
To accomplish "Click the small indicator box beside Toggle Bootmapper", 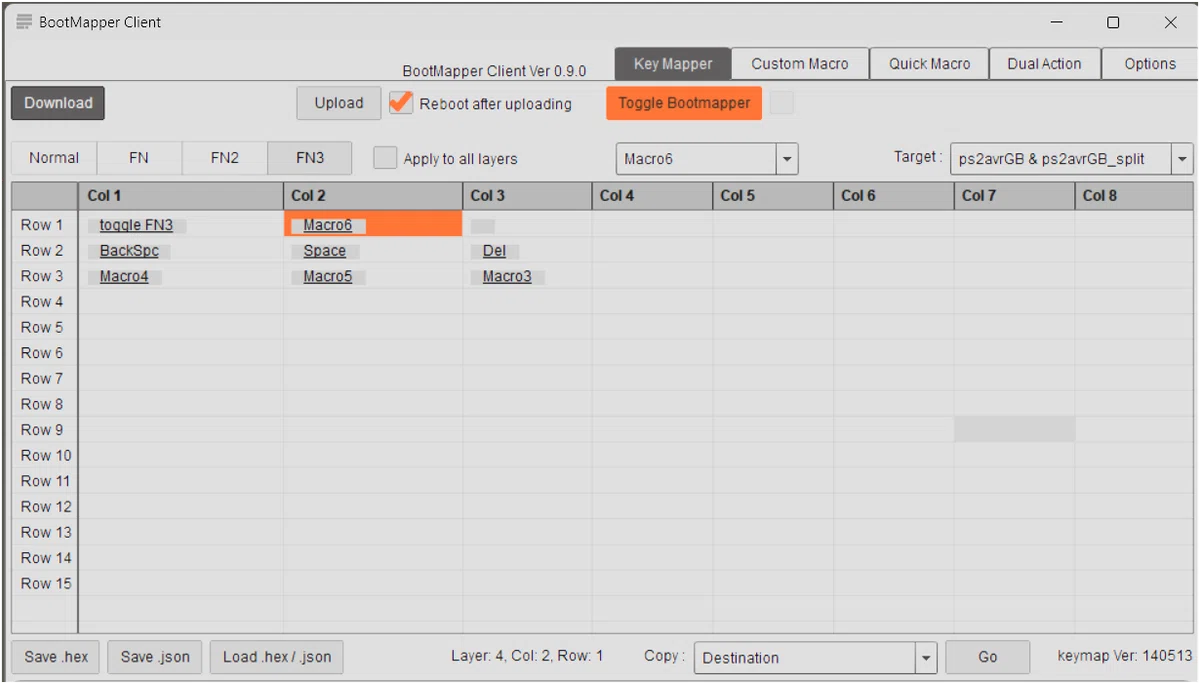I will point(782,103).
